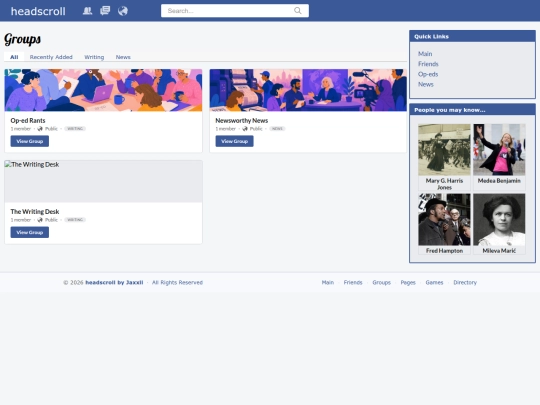
Task: Switch to Recently Added tab
Action: click(51, 57)
